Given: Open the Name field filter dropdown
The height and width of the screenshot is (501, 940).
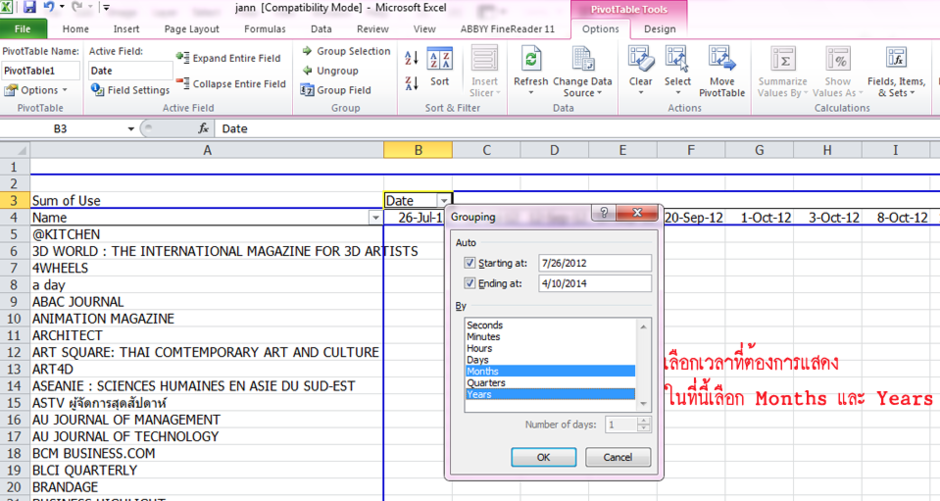Looking at the screenshot, I should pos(375,218).
